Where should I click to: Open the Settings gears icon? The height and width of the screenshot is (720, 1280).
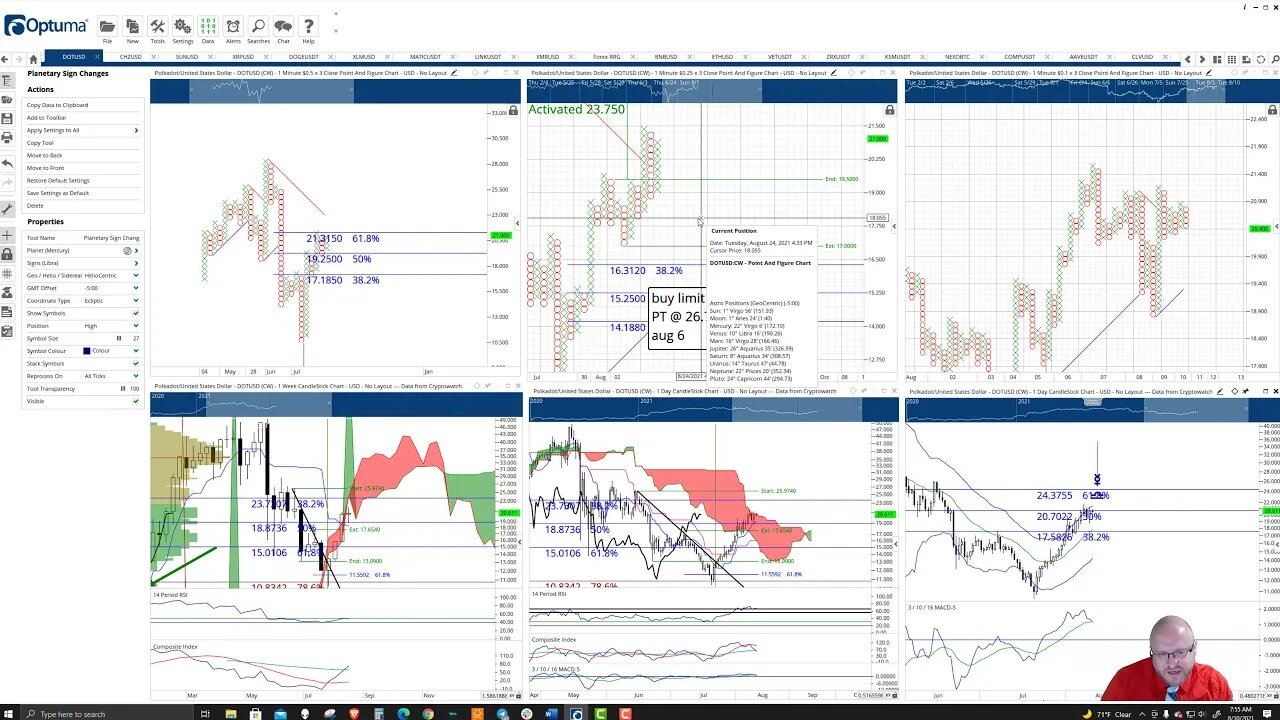pos(182,27)
